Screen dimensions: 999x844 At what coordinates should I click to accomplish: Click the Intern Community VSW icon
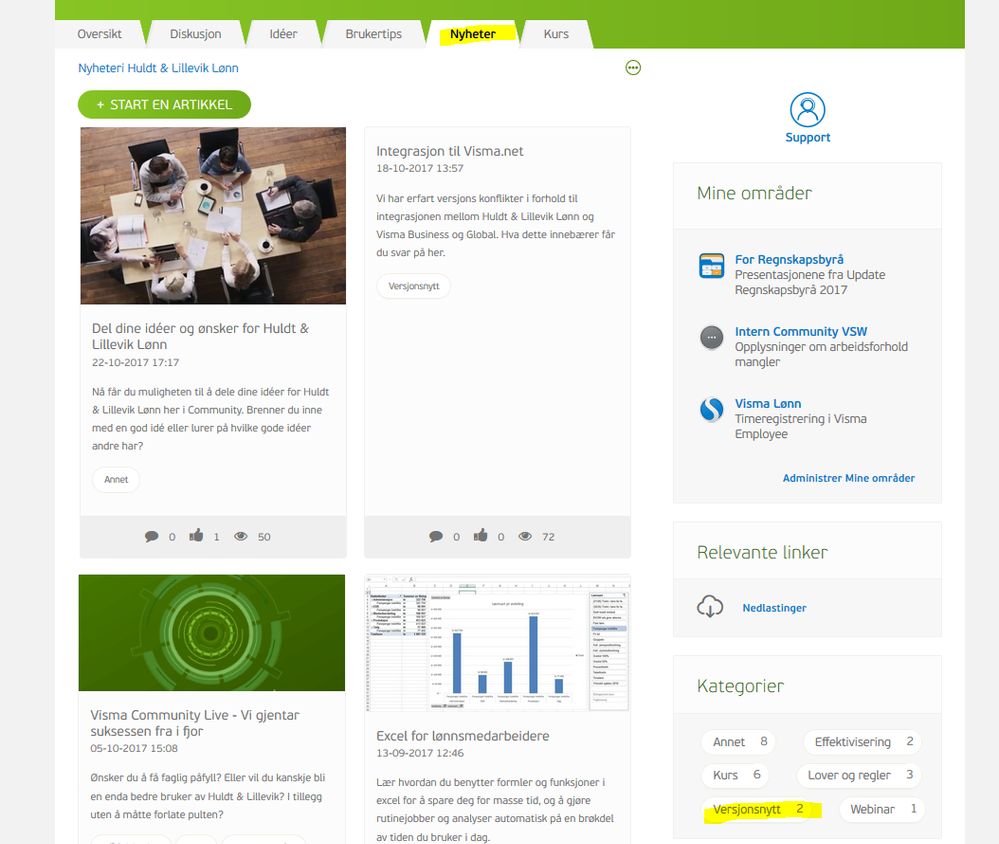pos(711,338)
